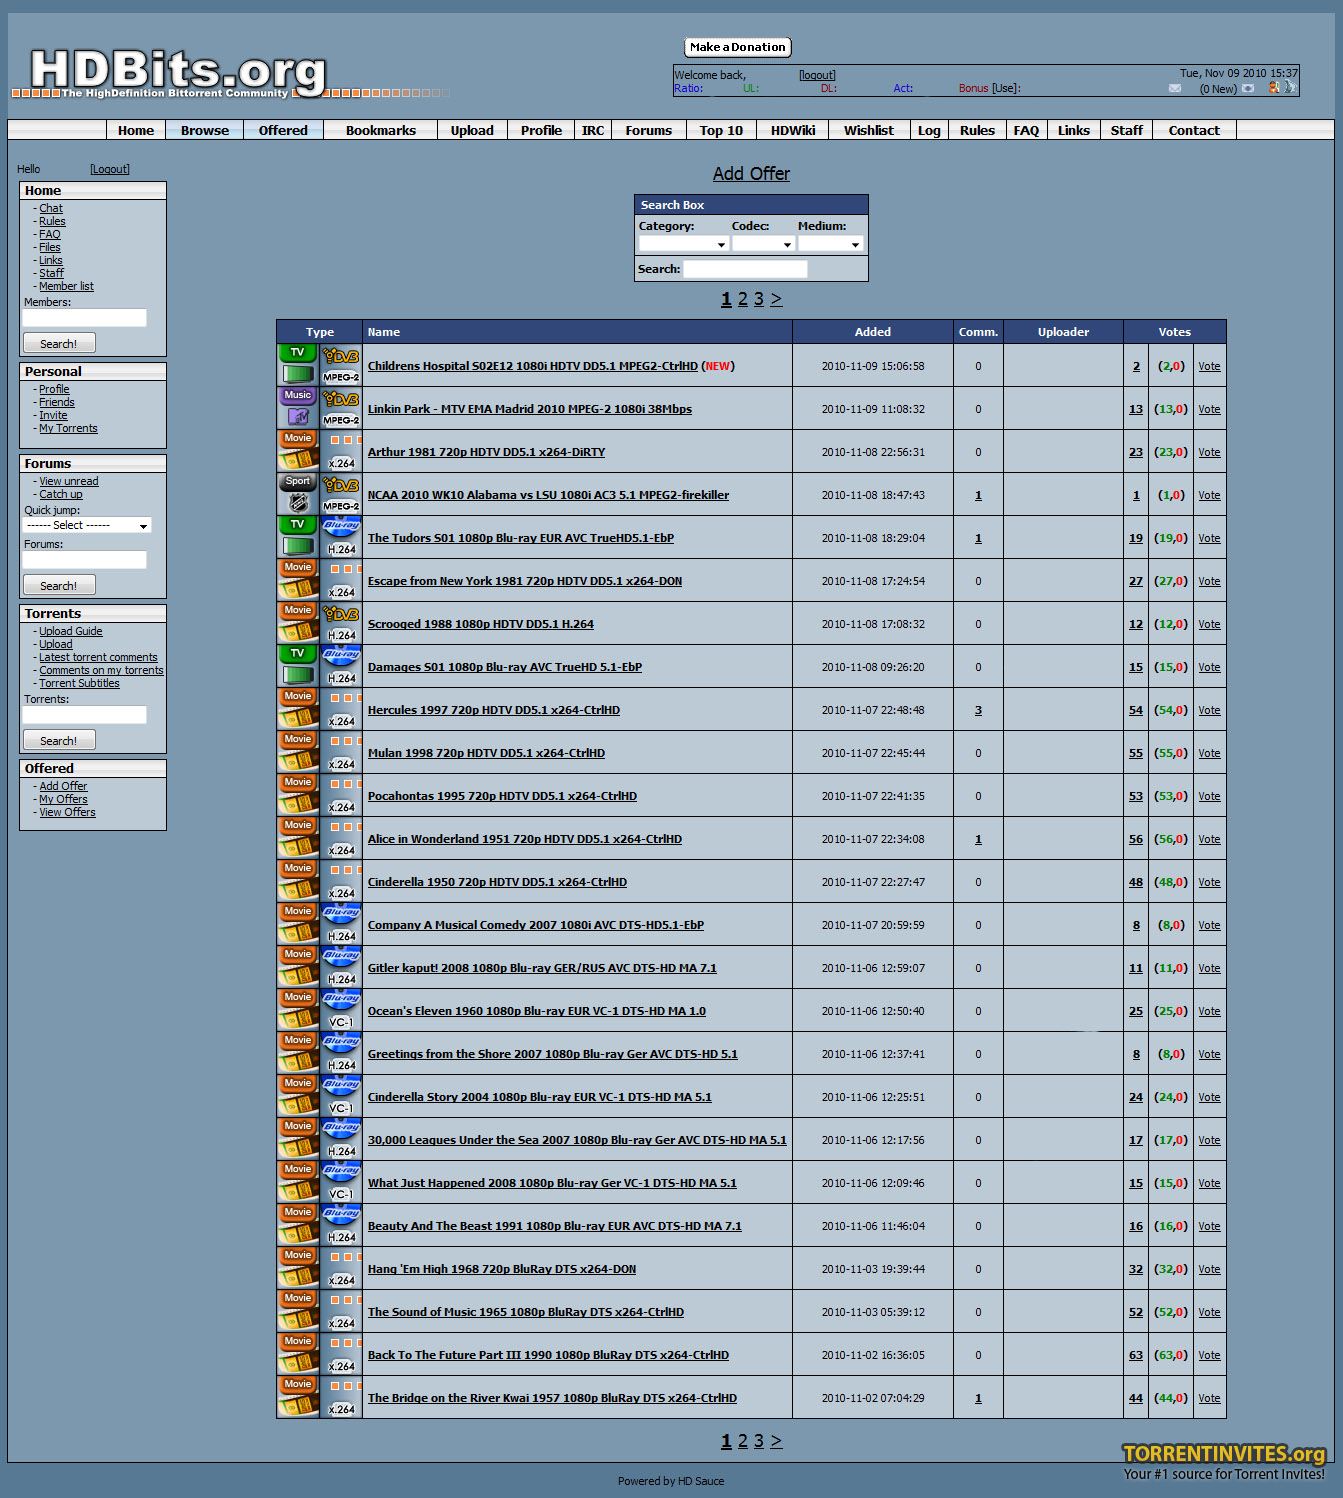Click the Movie category icon for Mulan 1998

coord(298,752)
